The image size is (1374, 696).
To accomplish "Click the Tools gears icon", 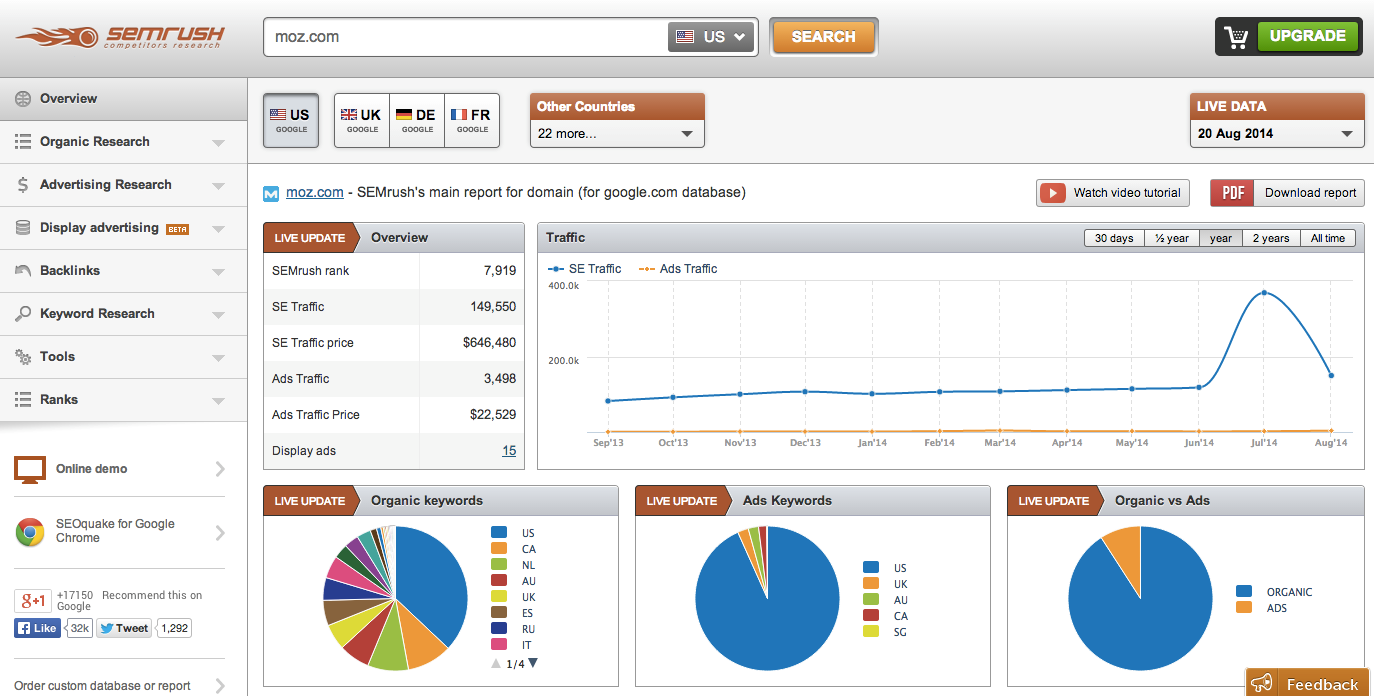I will coord(22,357).
